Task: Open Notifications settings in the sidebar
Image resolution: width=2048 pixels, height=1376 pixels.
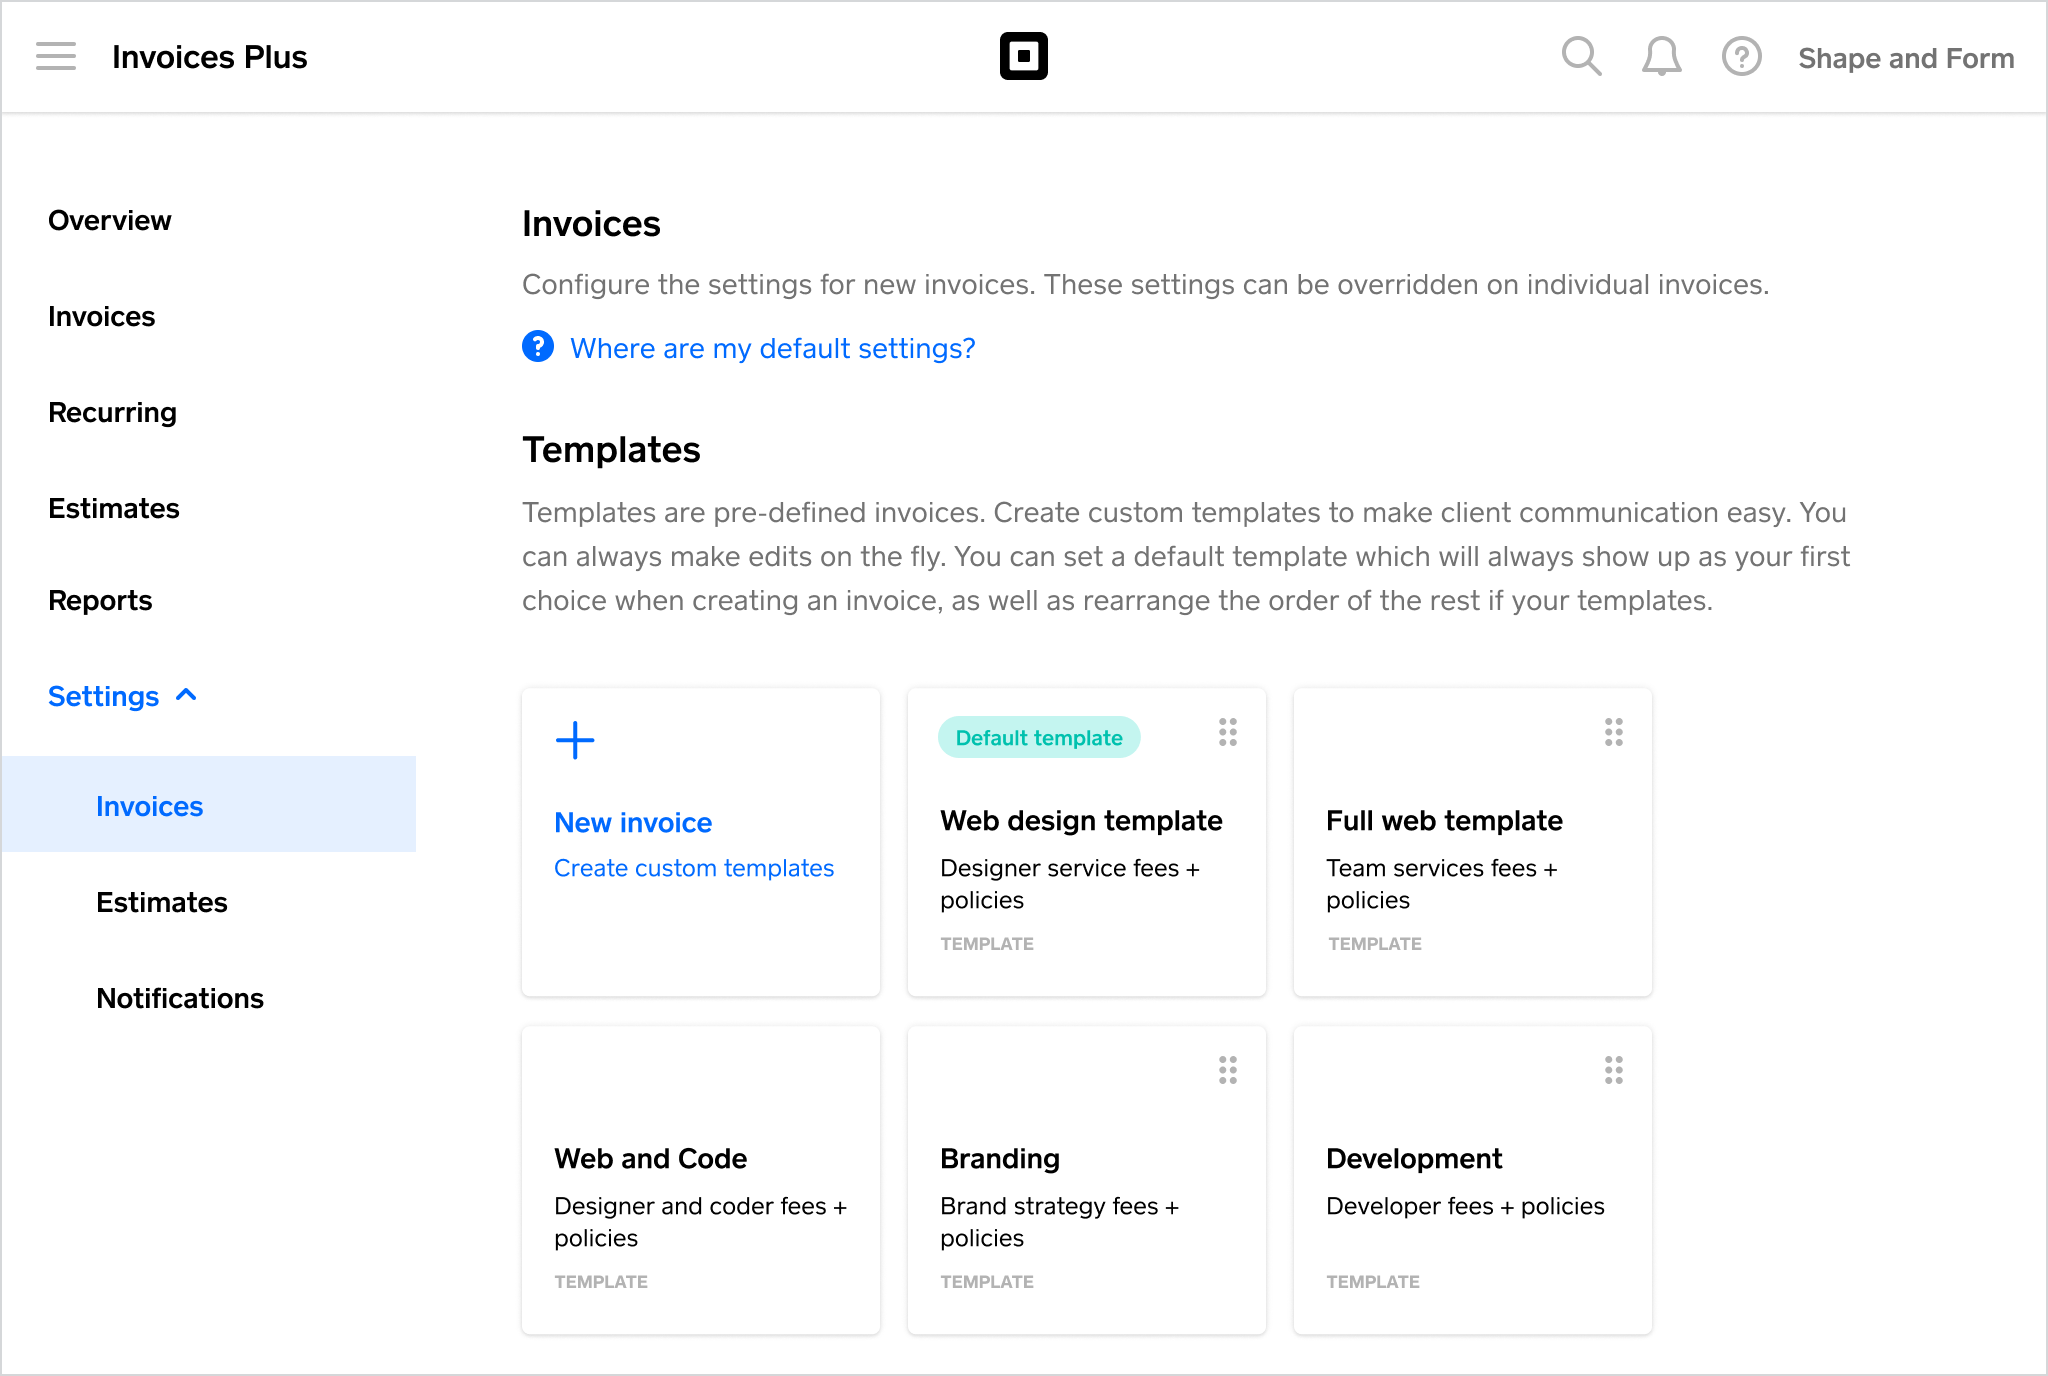Action: (x=180, y=998)
